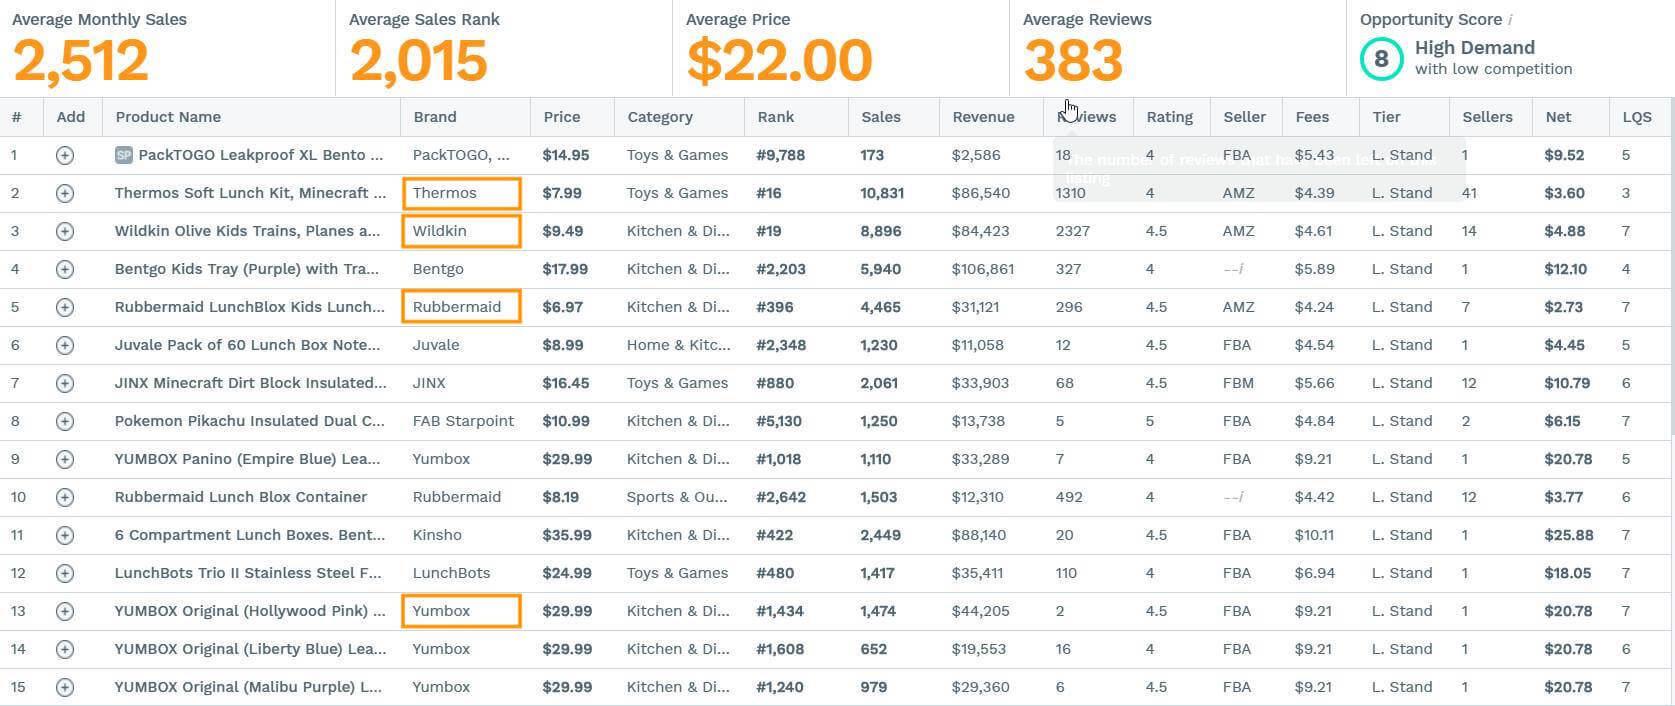Screen dimensions: 1675x706
Task: Click the # column header
Action: coord(16,117)
